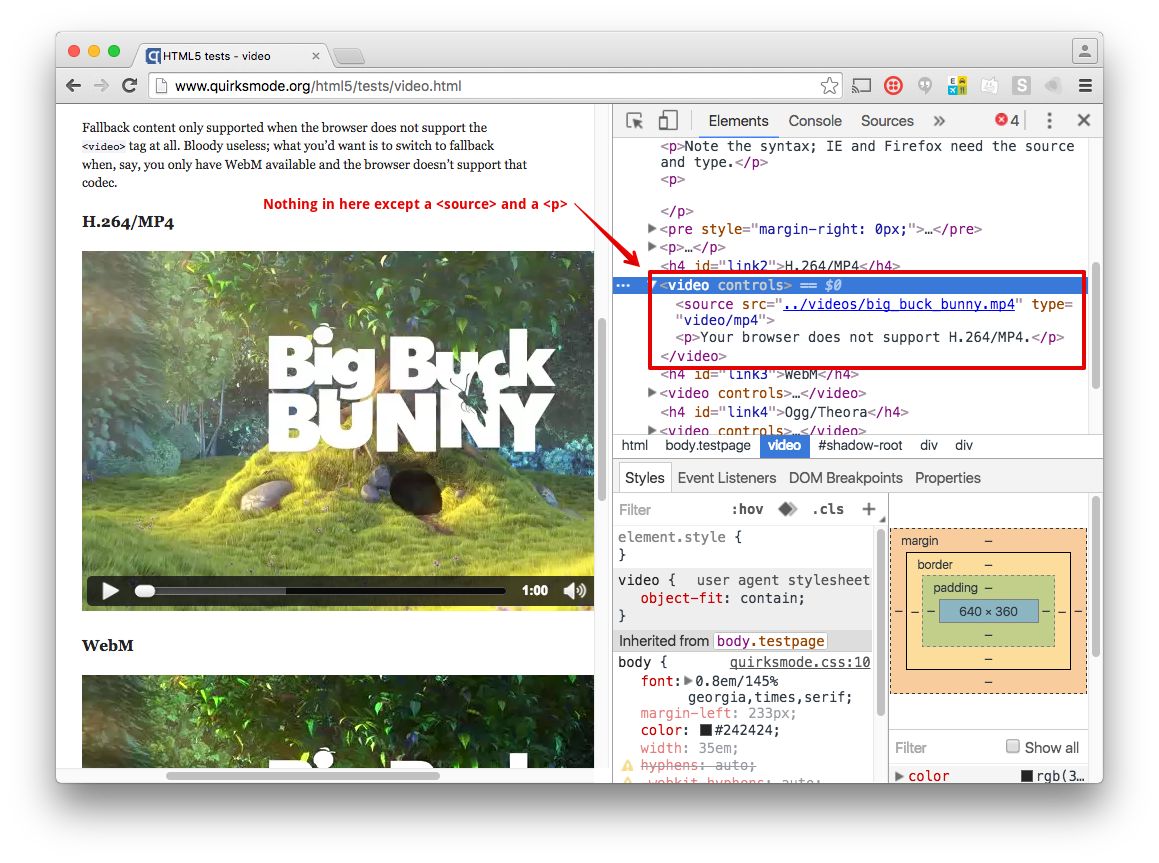Click the gray S extension icon
Viewport: 1159px width, 863px height.
coord(1022,86)
